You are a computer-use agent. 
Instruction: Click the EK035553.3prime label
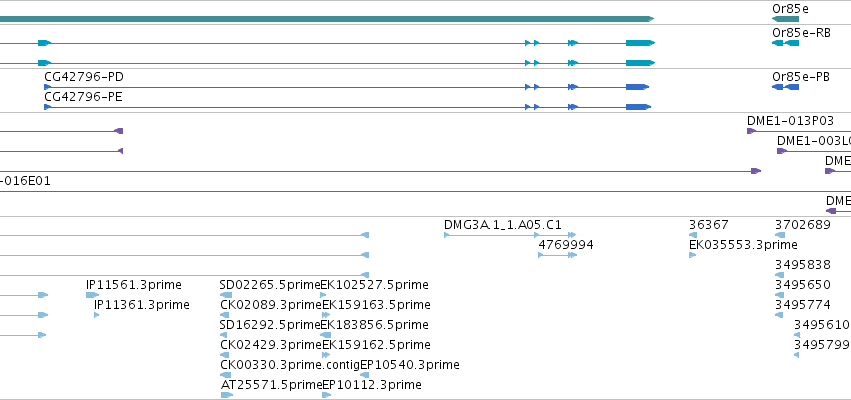pyautogui.click(x=744, y=245)
